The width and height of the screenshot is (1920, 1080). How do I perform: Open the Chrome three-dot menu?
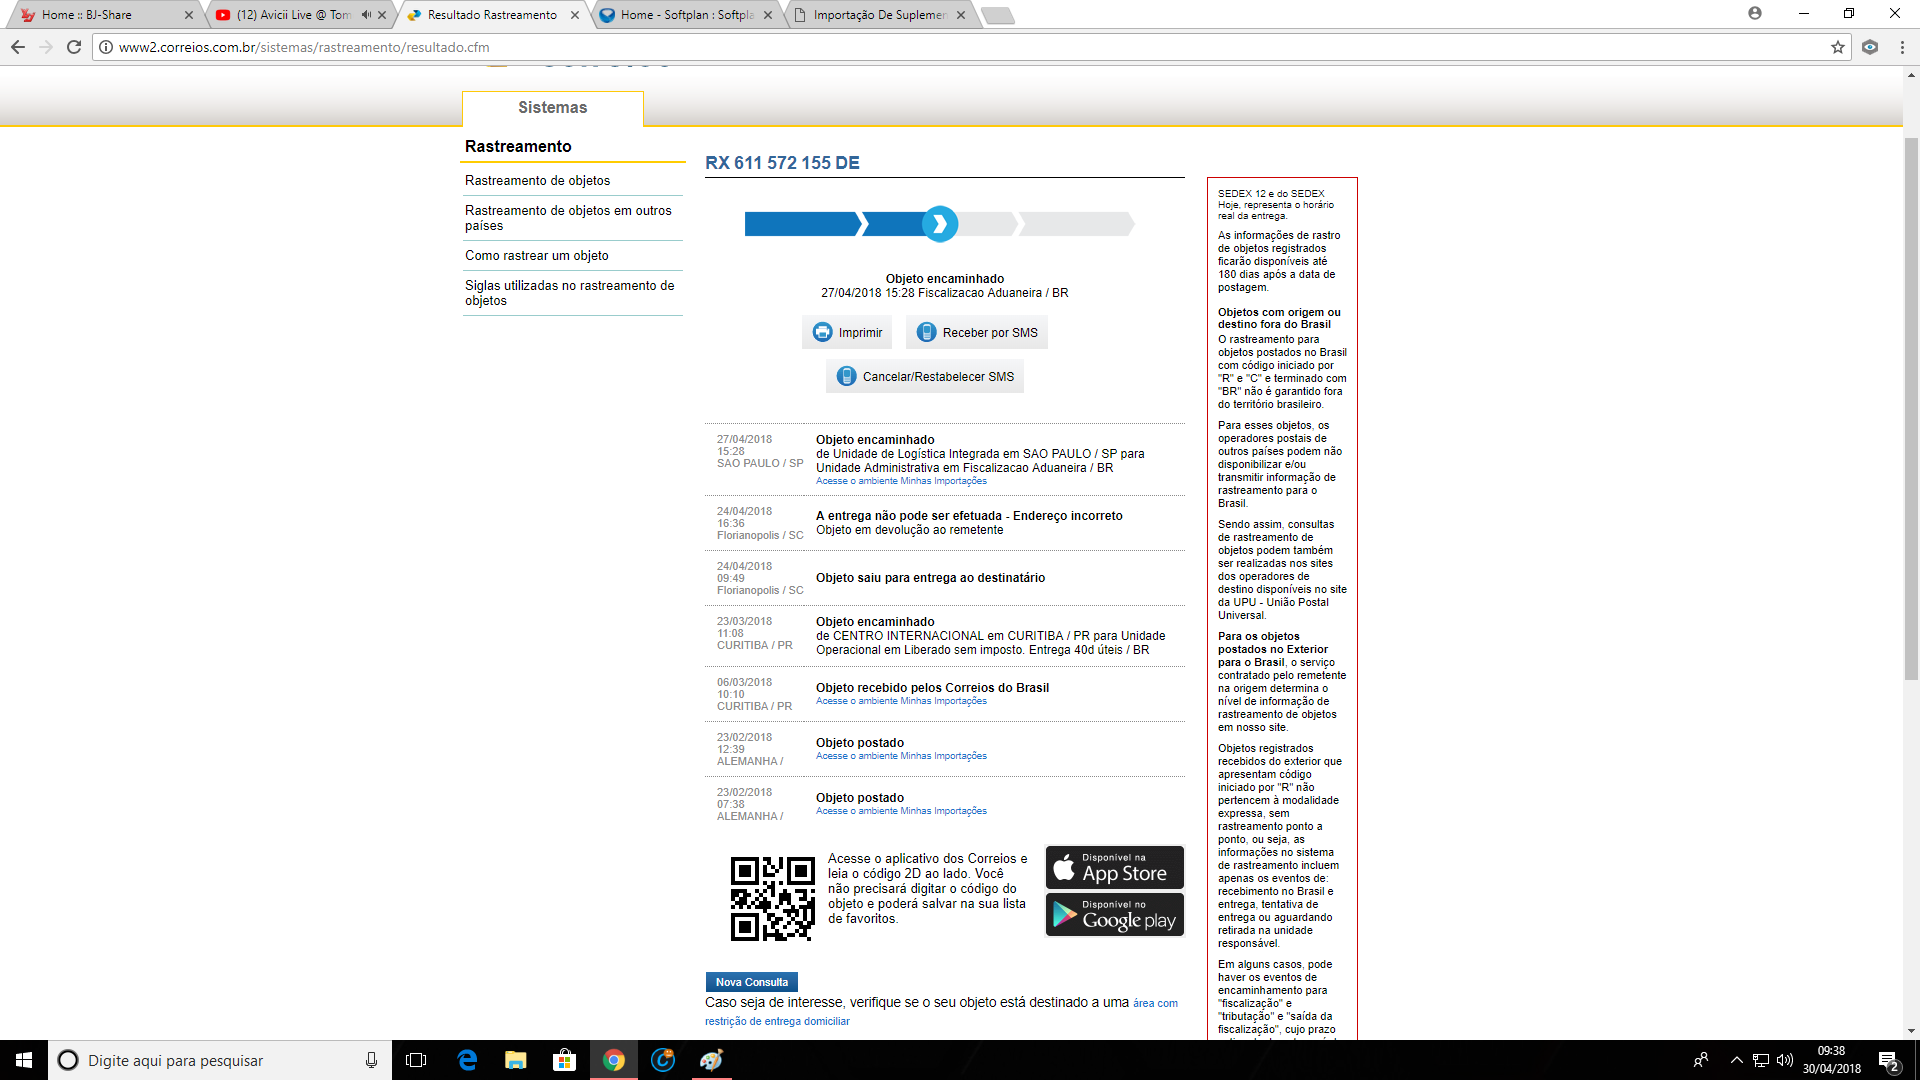(x=1902, y=47)
